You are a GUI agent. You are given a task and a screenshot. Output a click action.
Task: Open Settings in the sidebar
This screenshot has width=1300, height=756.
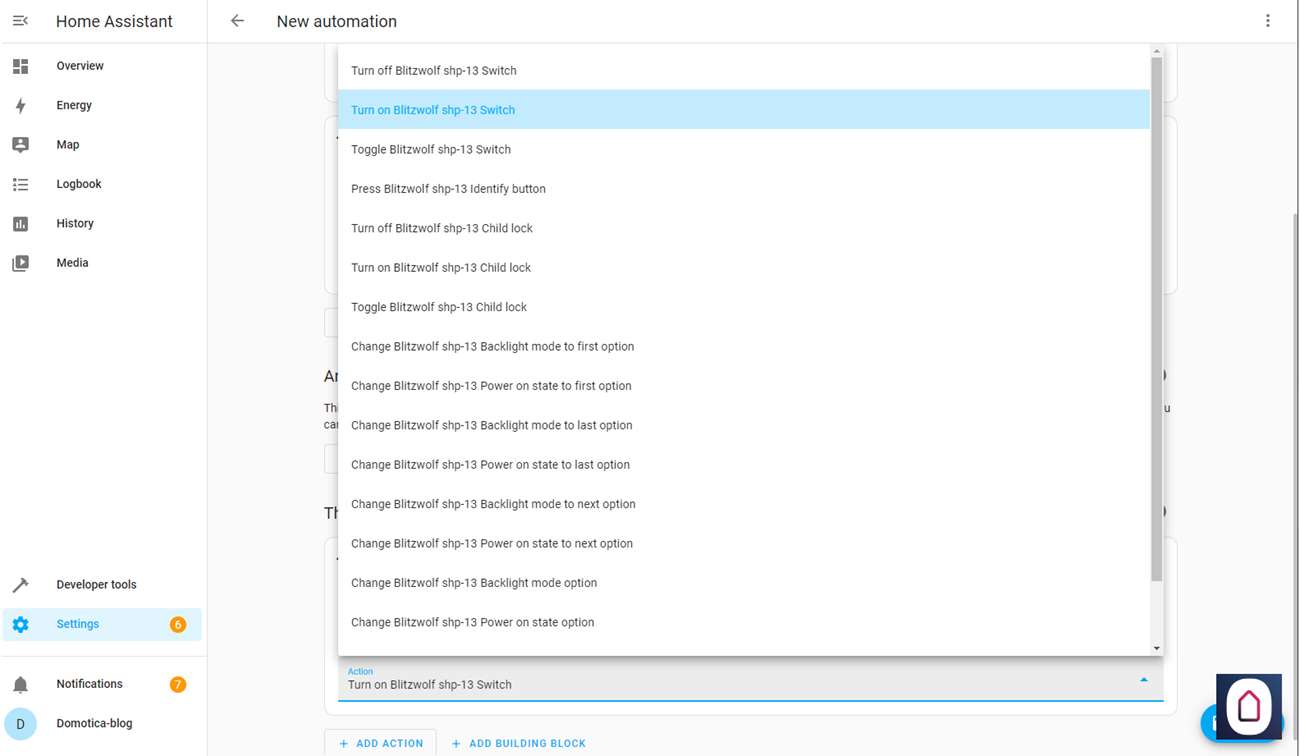pyautogui.click(x=78, y=624)
